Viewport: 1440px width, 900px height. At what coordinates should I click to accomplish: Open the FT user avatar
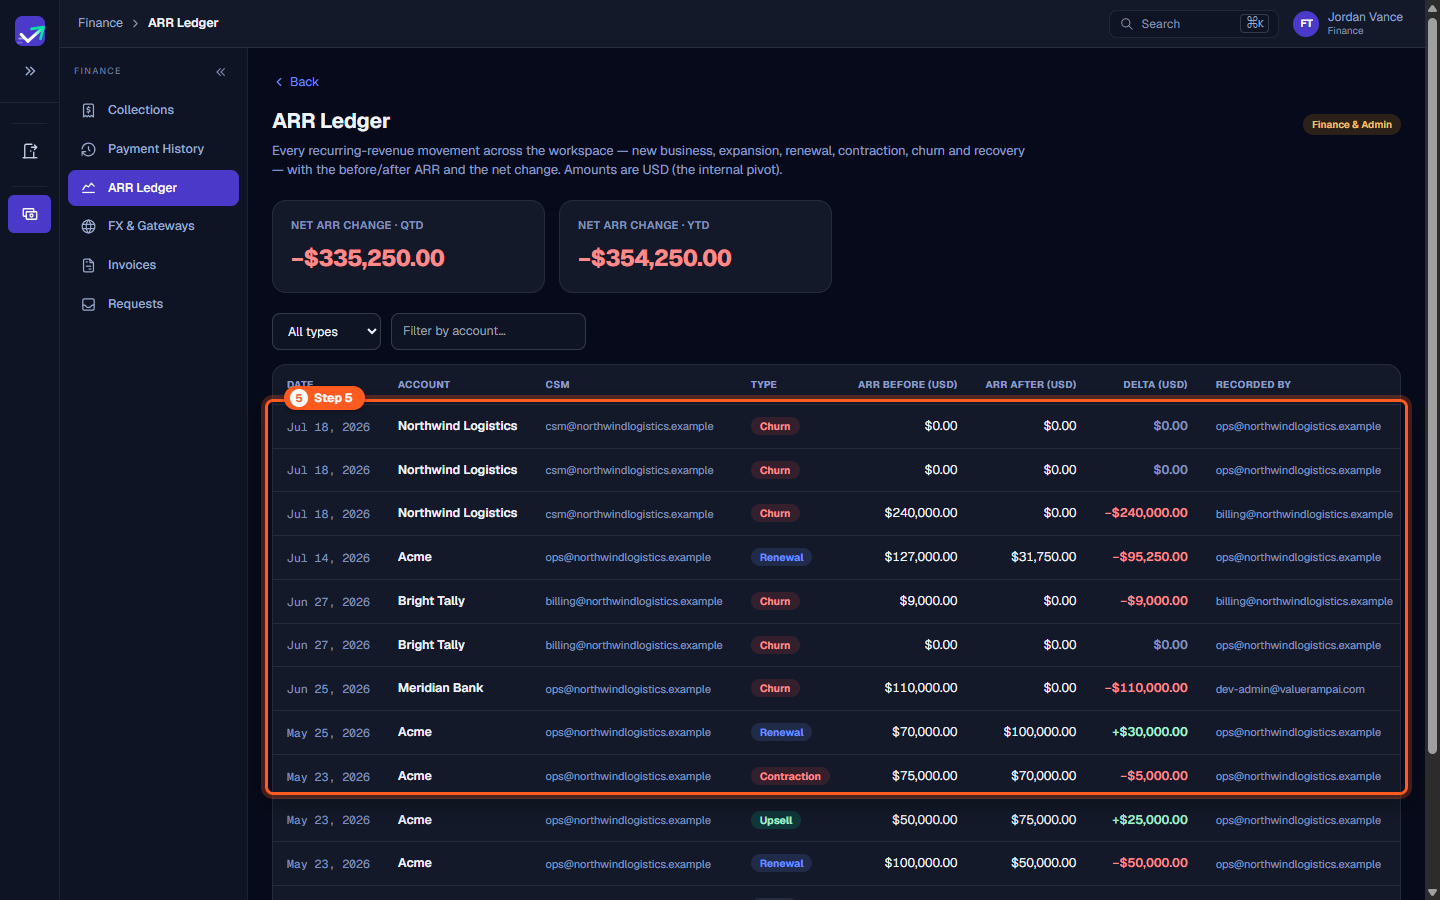[1306, 24]
